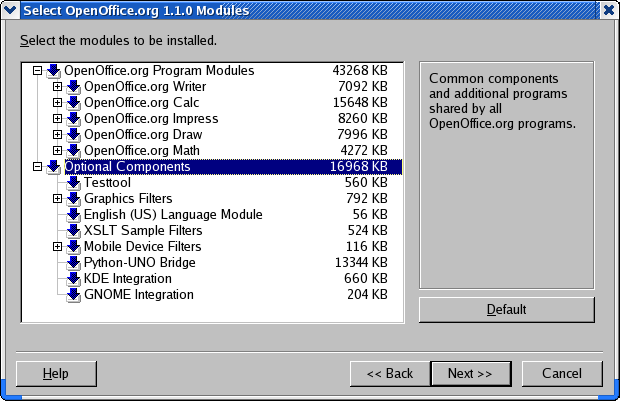This screenshot has height=401, width=620.
Task: Select the OpenOffice.org Writer label
Action: click(x=145, y=86)
